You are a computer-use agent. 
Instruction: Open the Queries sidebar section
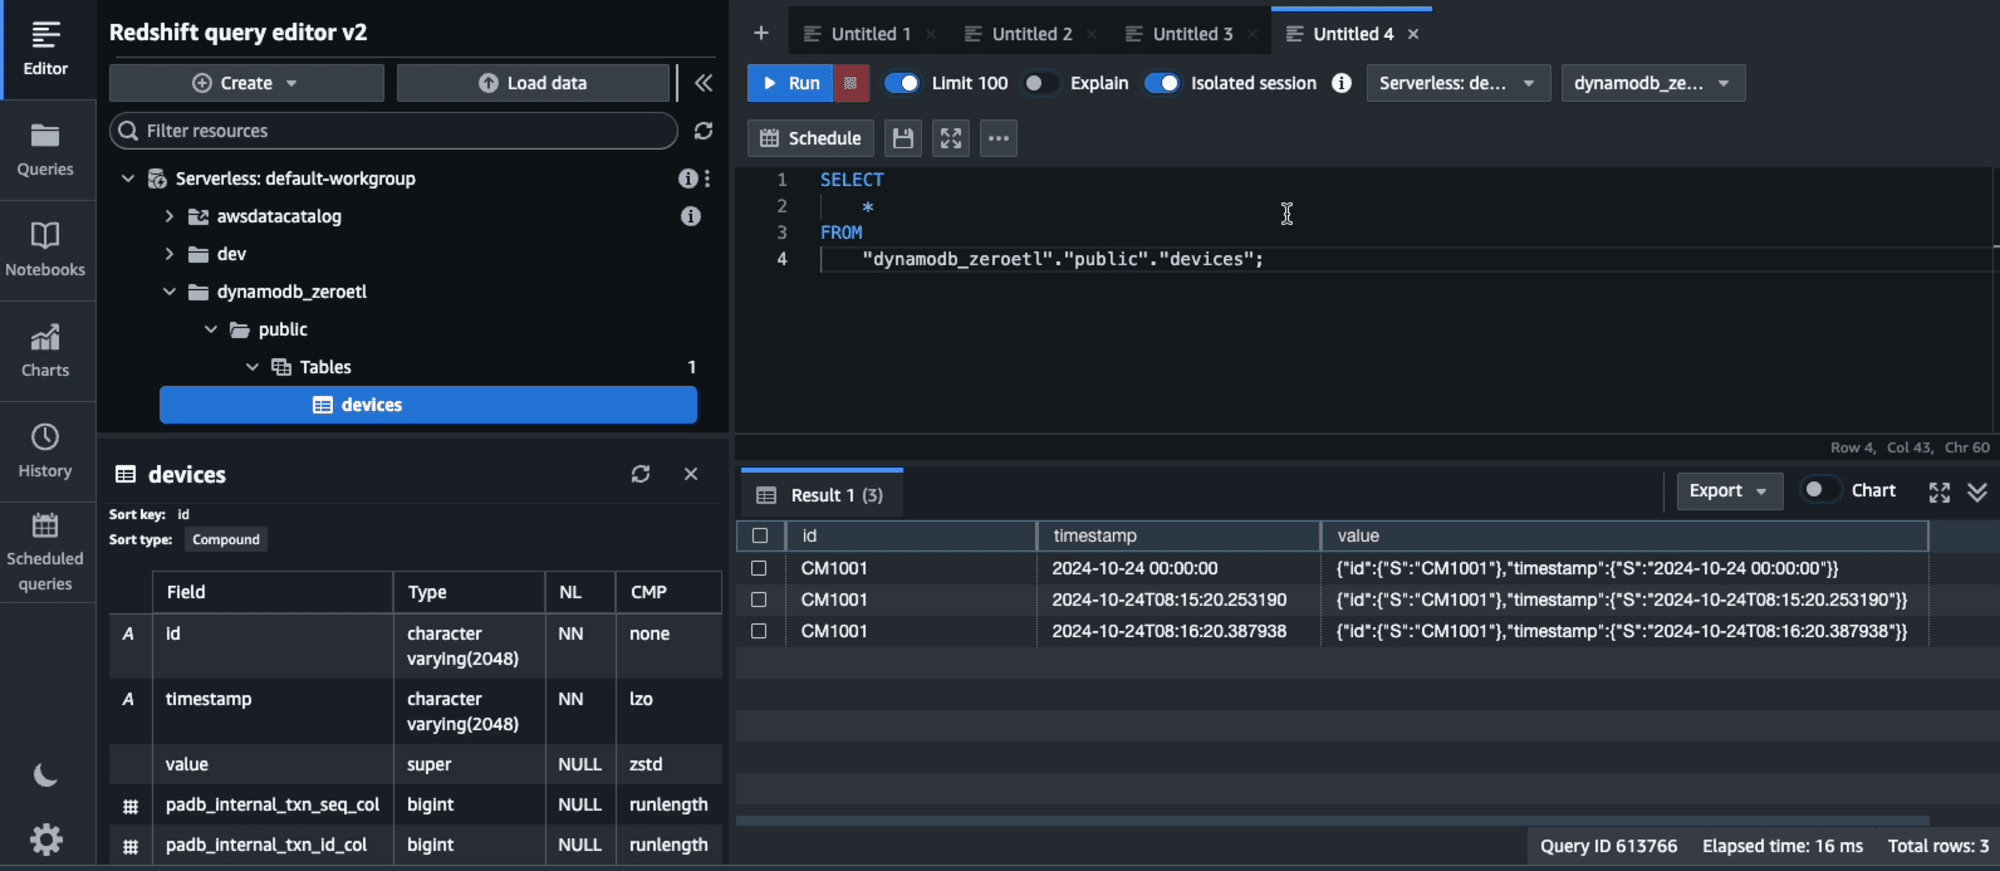coord(45,150)
